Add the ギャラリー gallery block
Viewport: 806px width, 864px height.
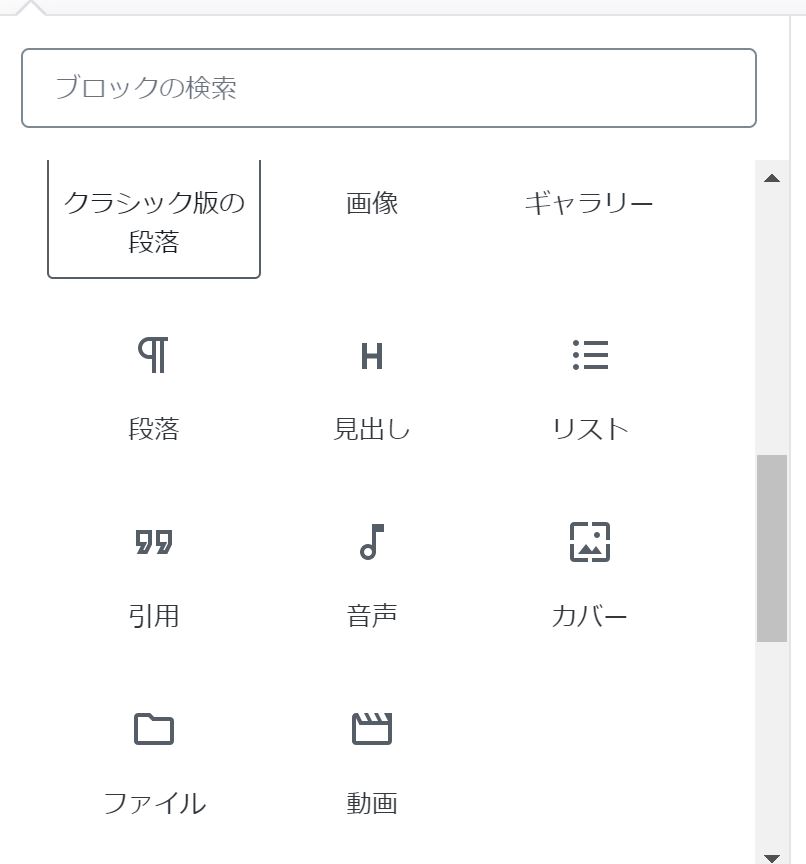(589, 204)
